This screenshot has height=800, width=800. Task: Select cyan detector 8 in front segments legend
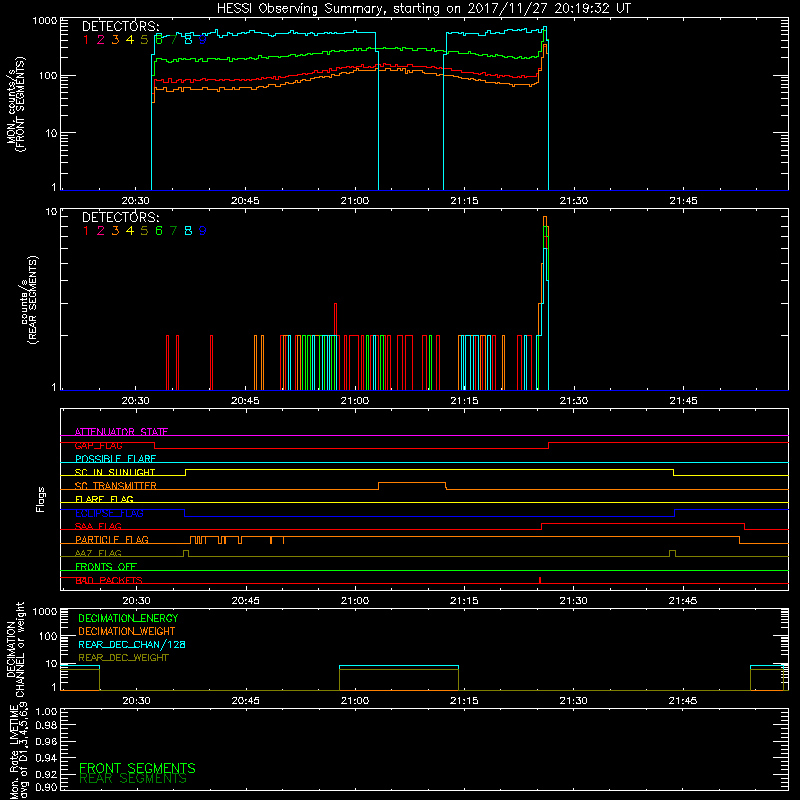coord(188,40)
